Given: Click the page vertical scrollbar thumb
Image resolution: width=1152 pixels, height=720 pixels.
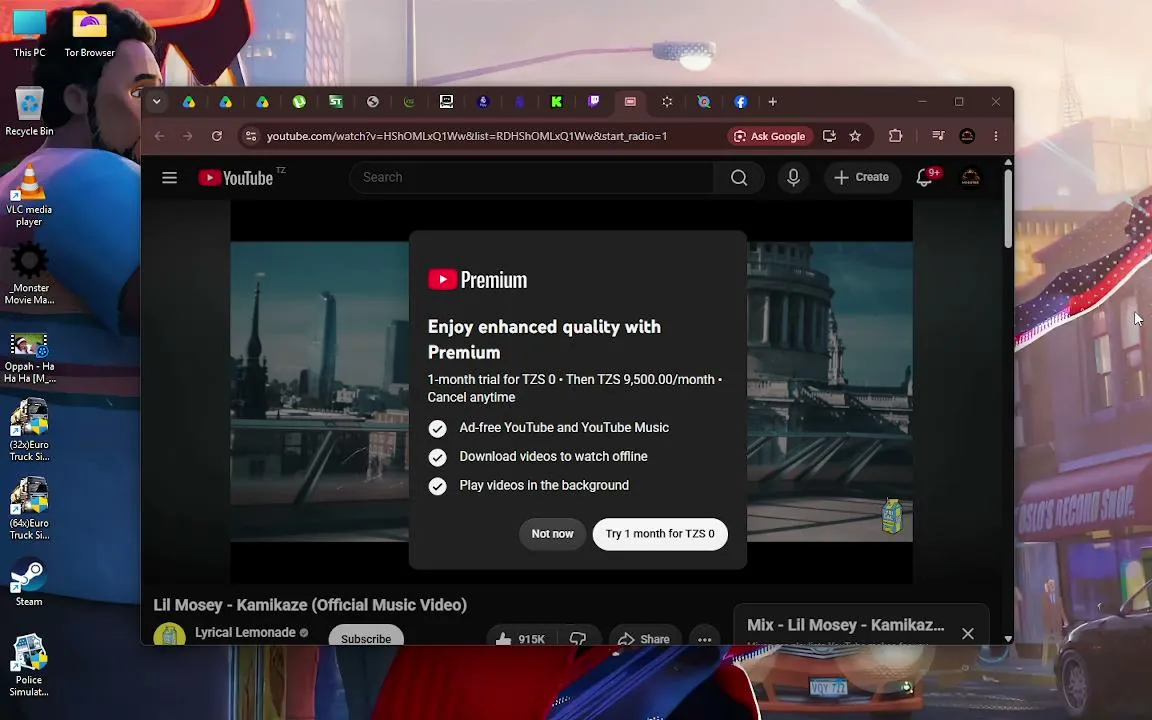Looking at the screenshot, I should point(1008,208).
